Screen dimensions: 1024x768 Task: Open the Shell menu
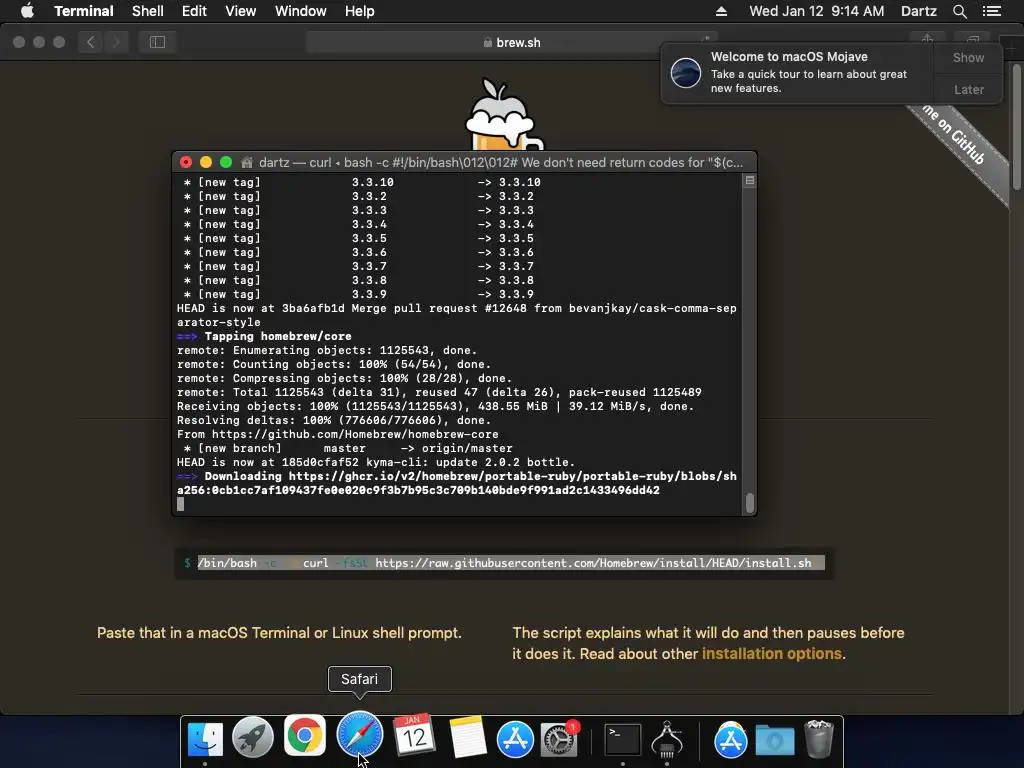tap(148, 11)
